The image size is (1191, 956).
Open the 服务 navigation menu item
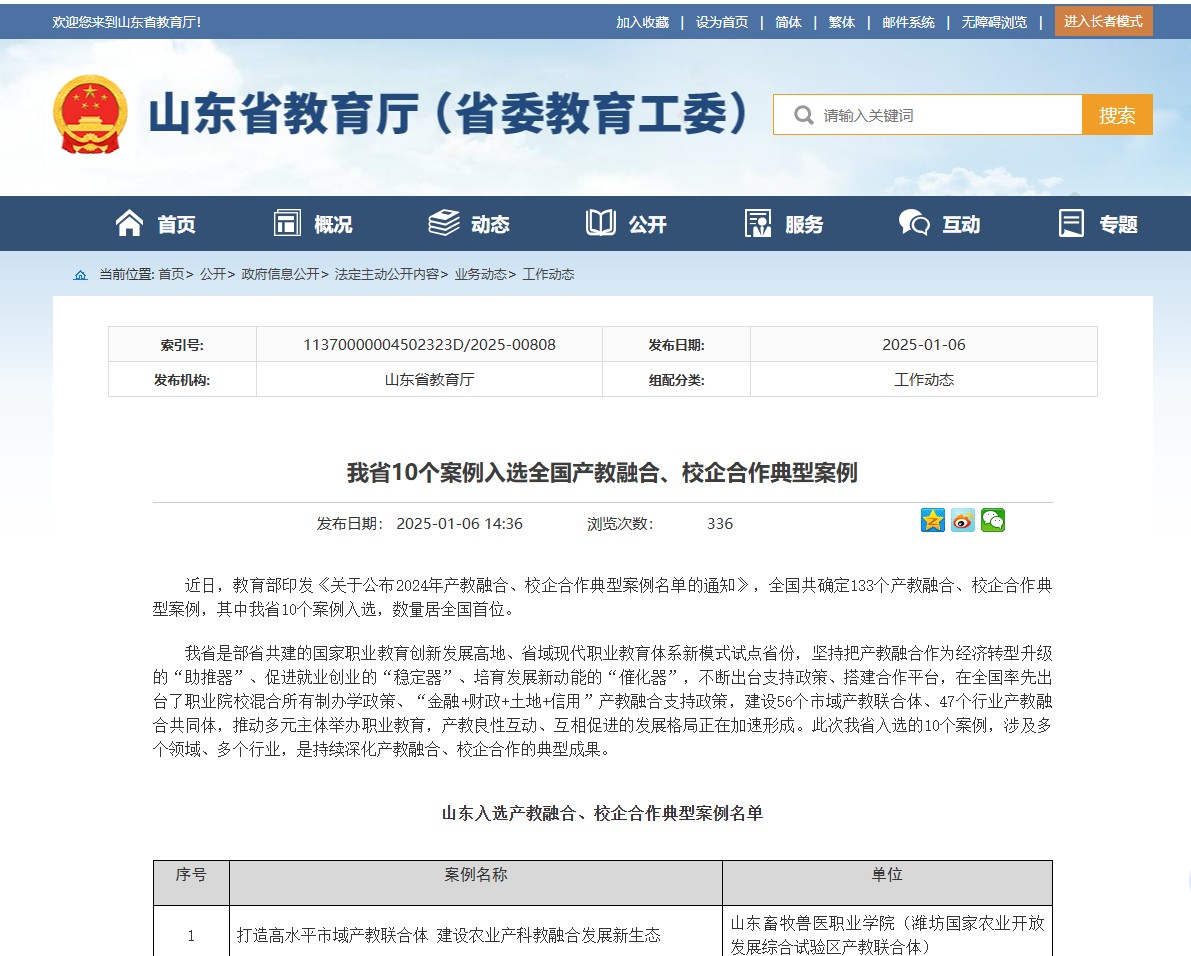[x=804, y=224]
